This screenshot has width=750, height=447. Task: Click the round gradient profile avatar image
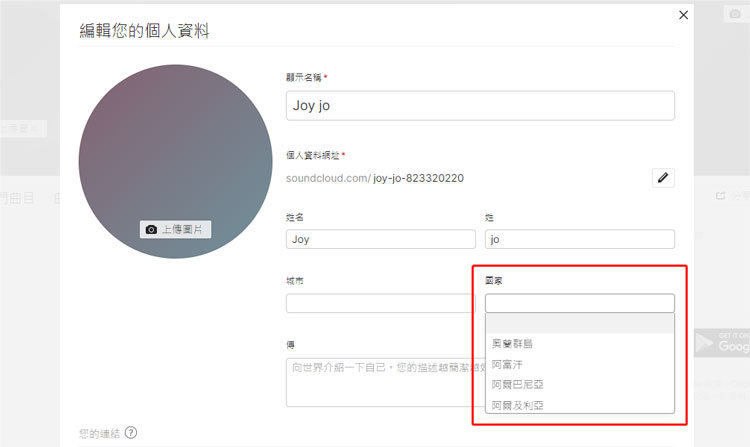(x=175, y=150)
